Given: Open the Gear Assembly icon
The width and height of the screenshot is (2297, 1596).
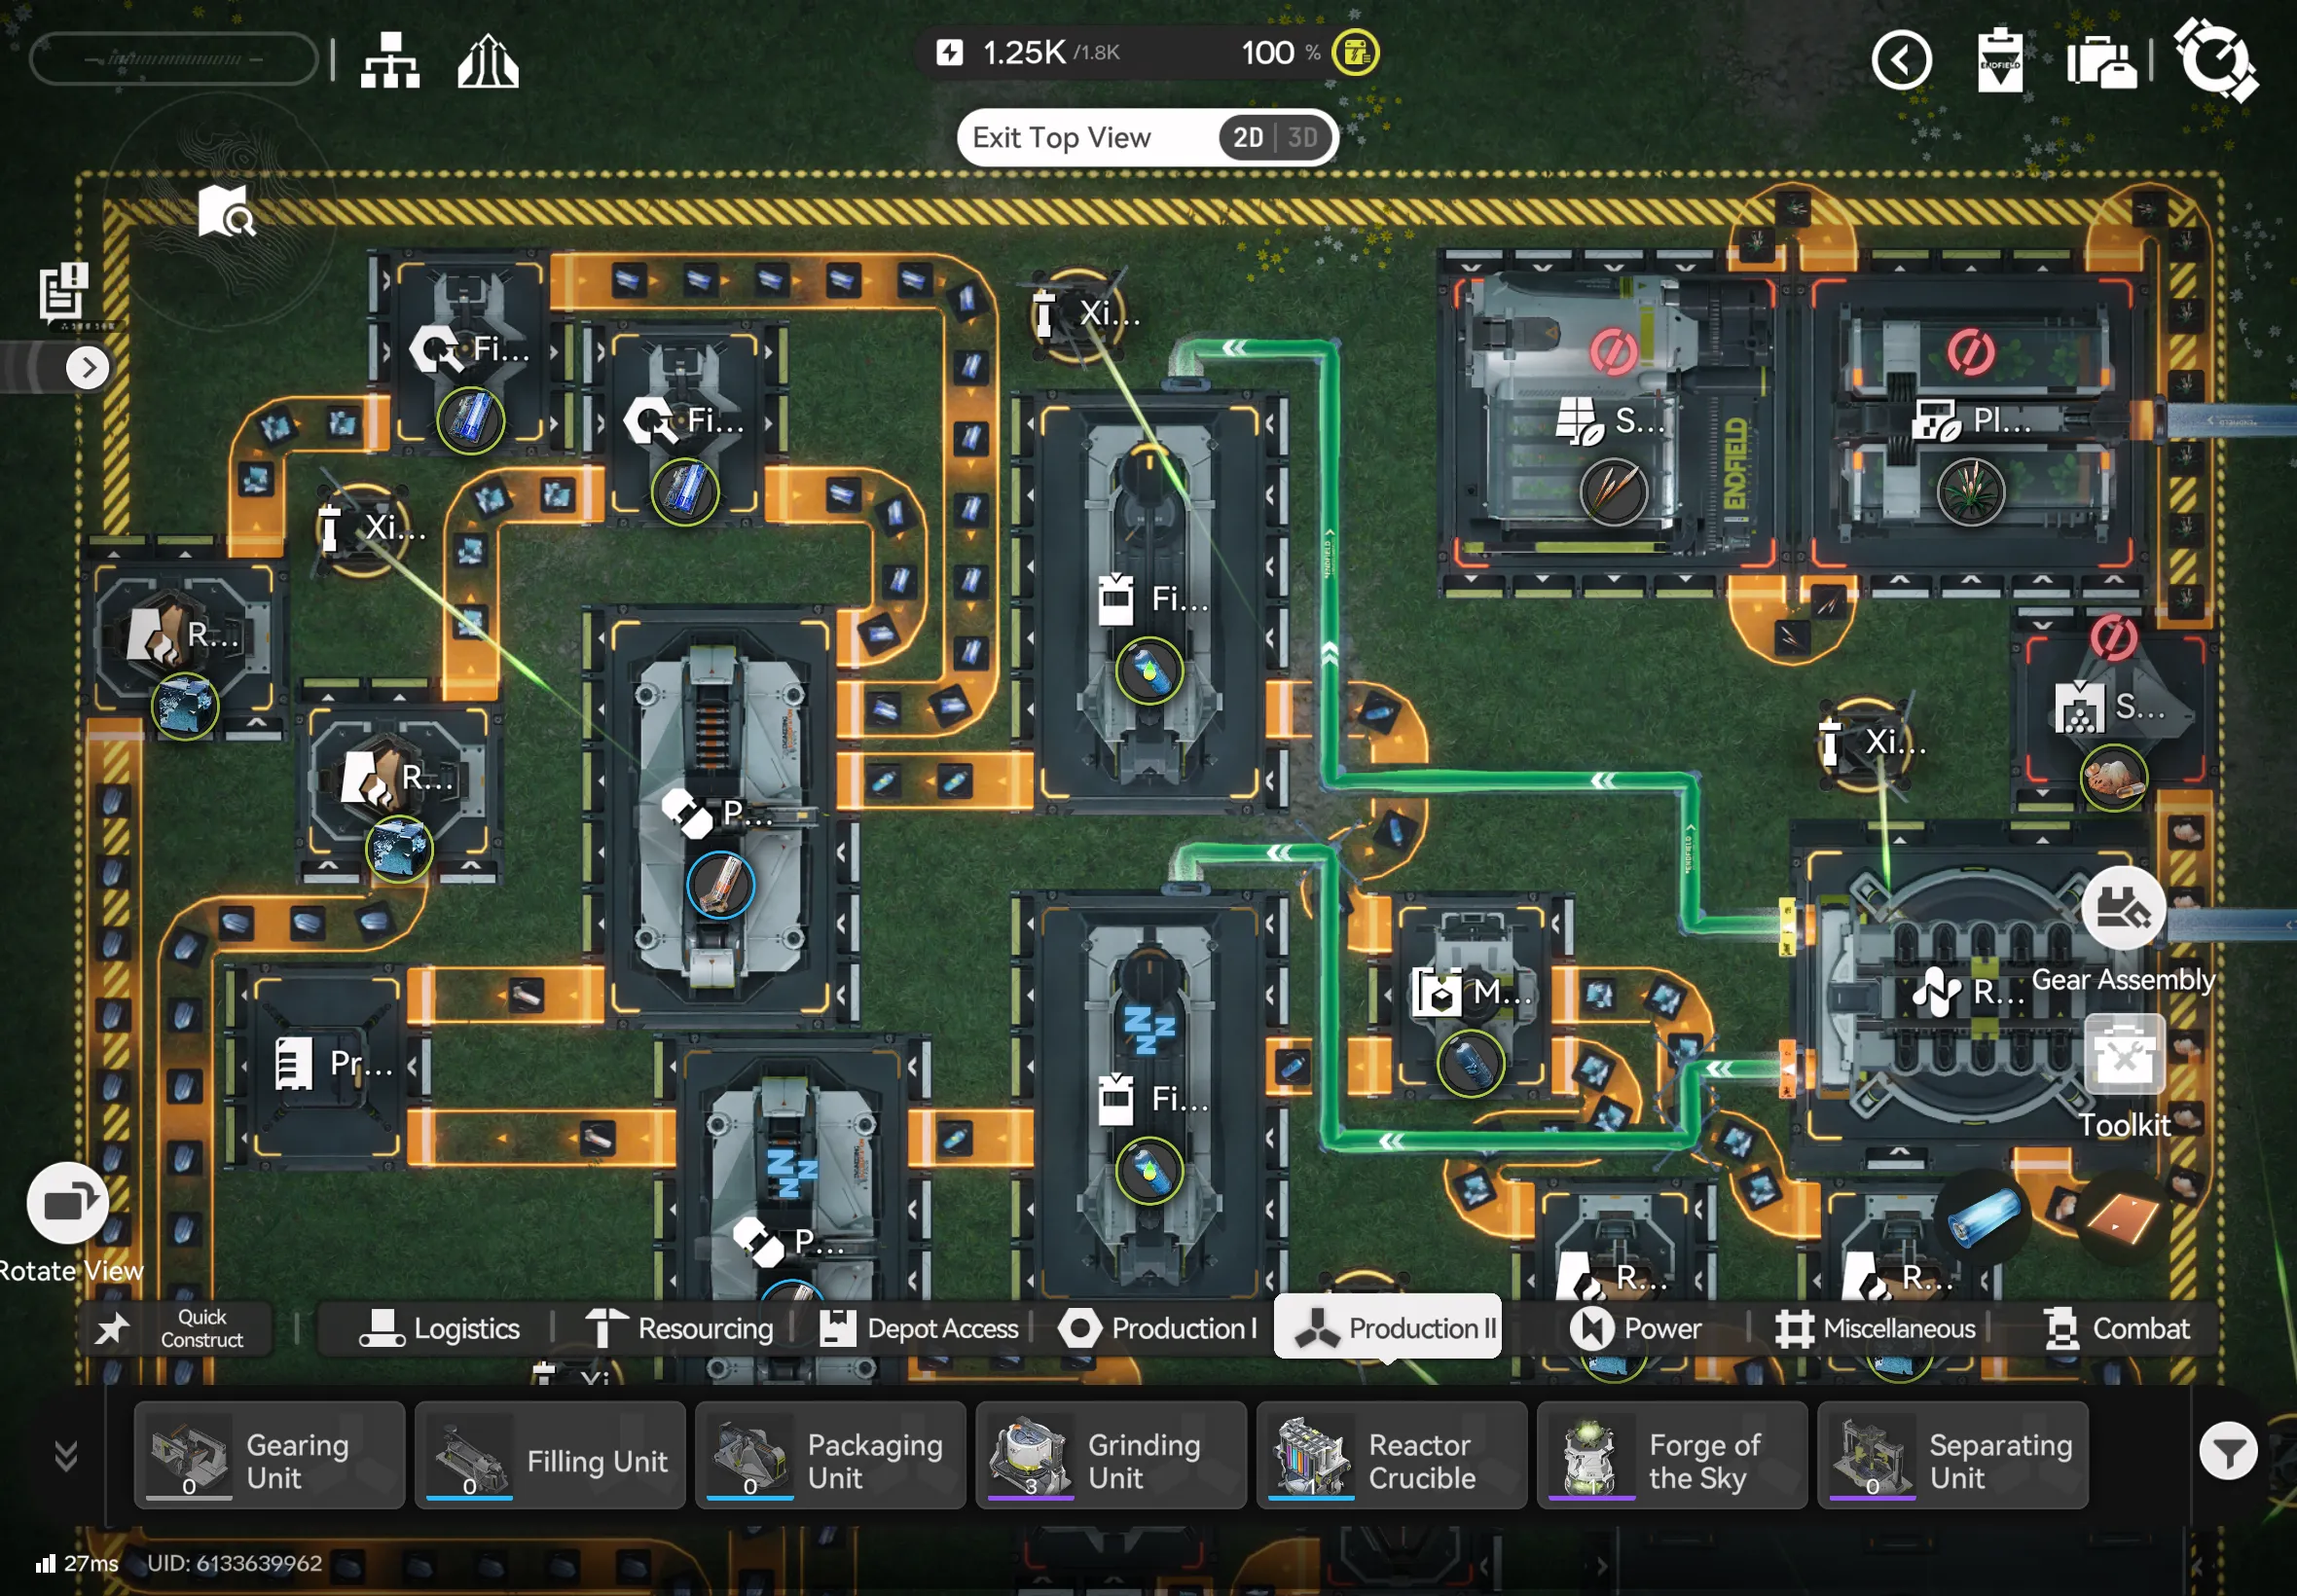Looking at the screenshot, I should [2123, 908].
